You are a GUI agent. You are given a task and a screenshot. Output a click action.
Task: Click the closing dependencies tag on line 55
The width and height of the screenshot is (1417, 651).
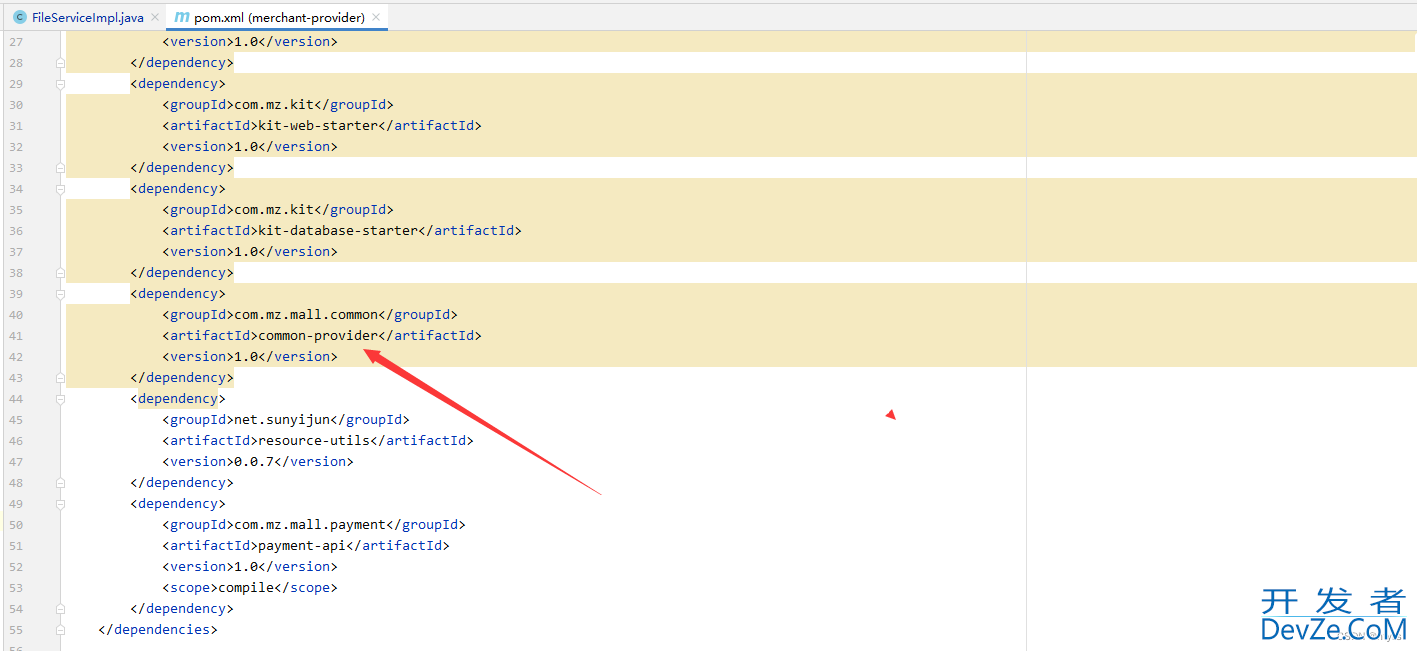pos(158,630)
